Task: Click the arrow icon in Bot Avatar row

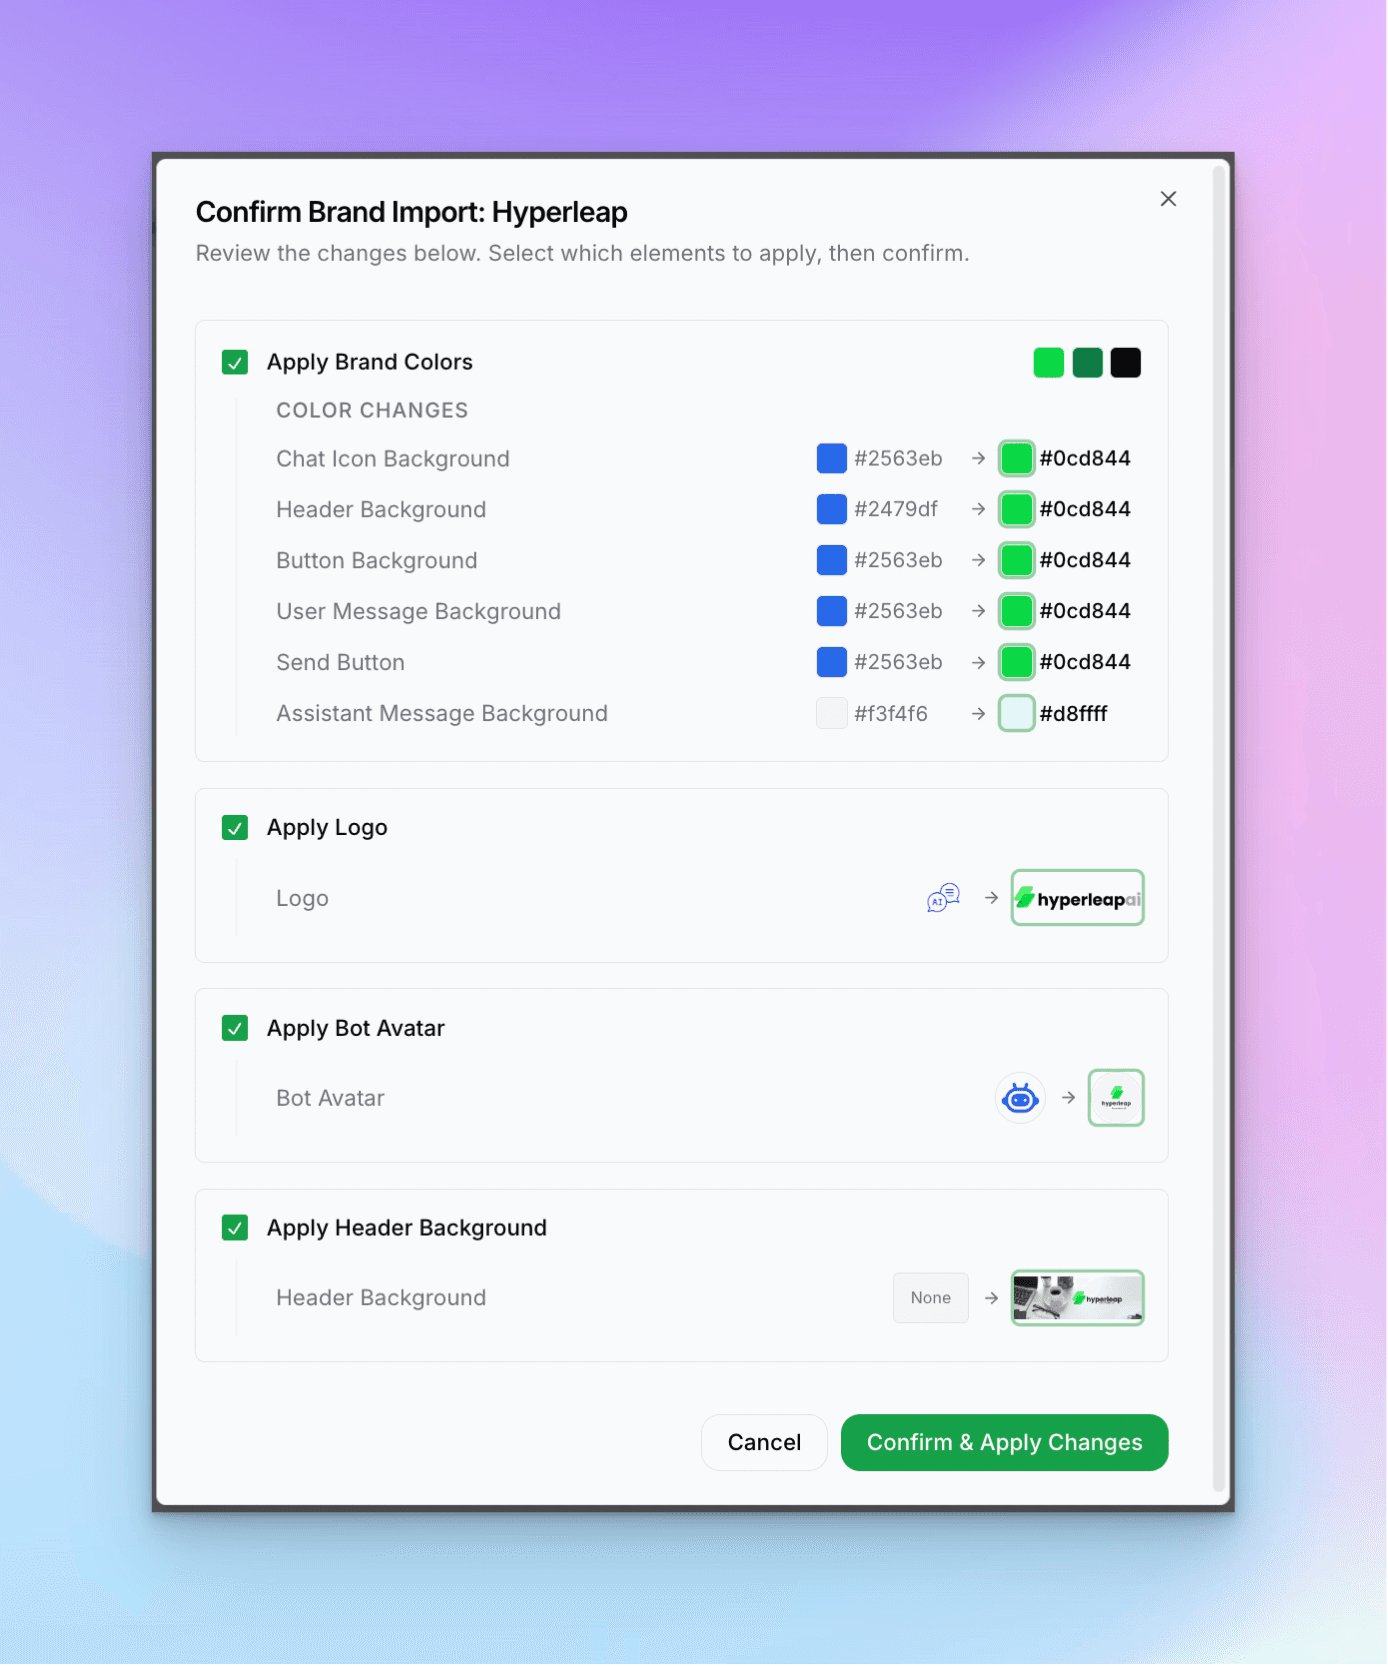Action: pos(1068,1098)
